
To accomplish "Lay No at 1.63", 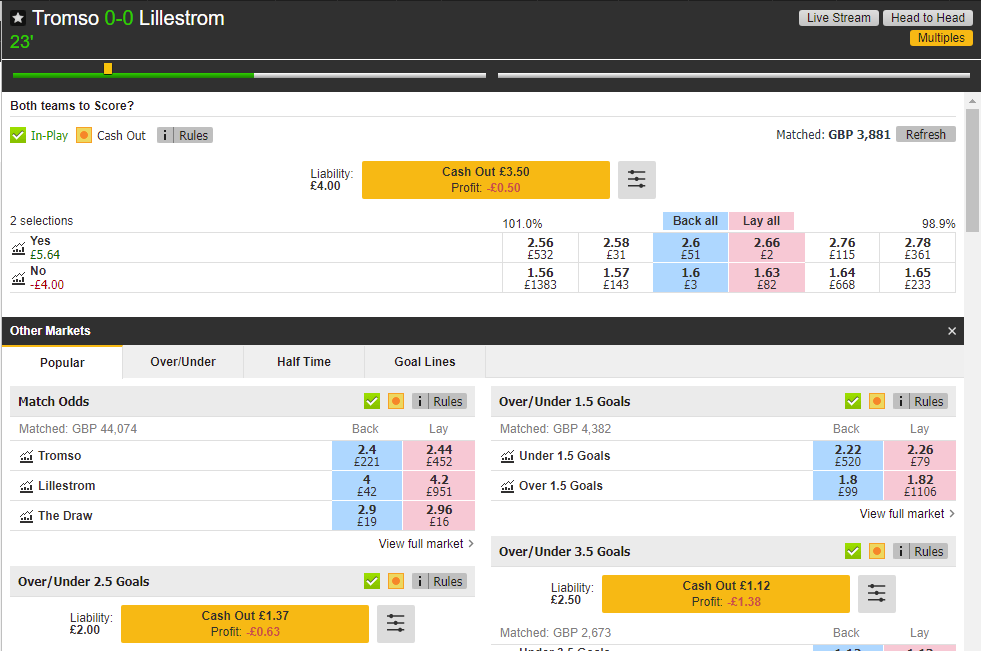I will click(766, 278).
